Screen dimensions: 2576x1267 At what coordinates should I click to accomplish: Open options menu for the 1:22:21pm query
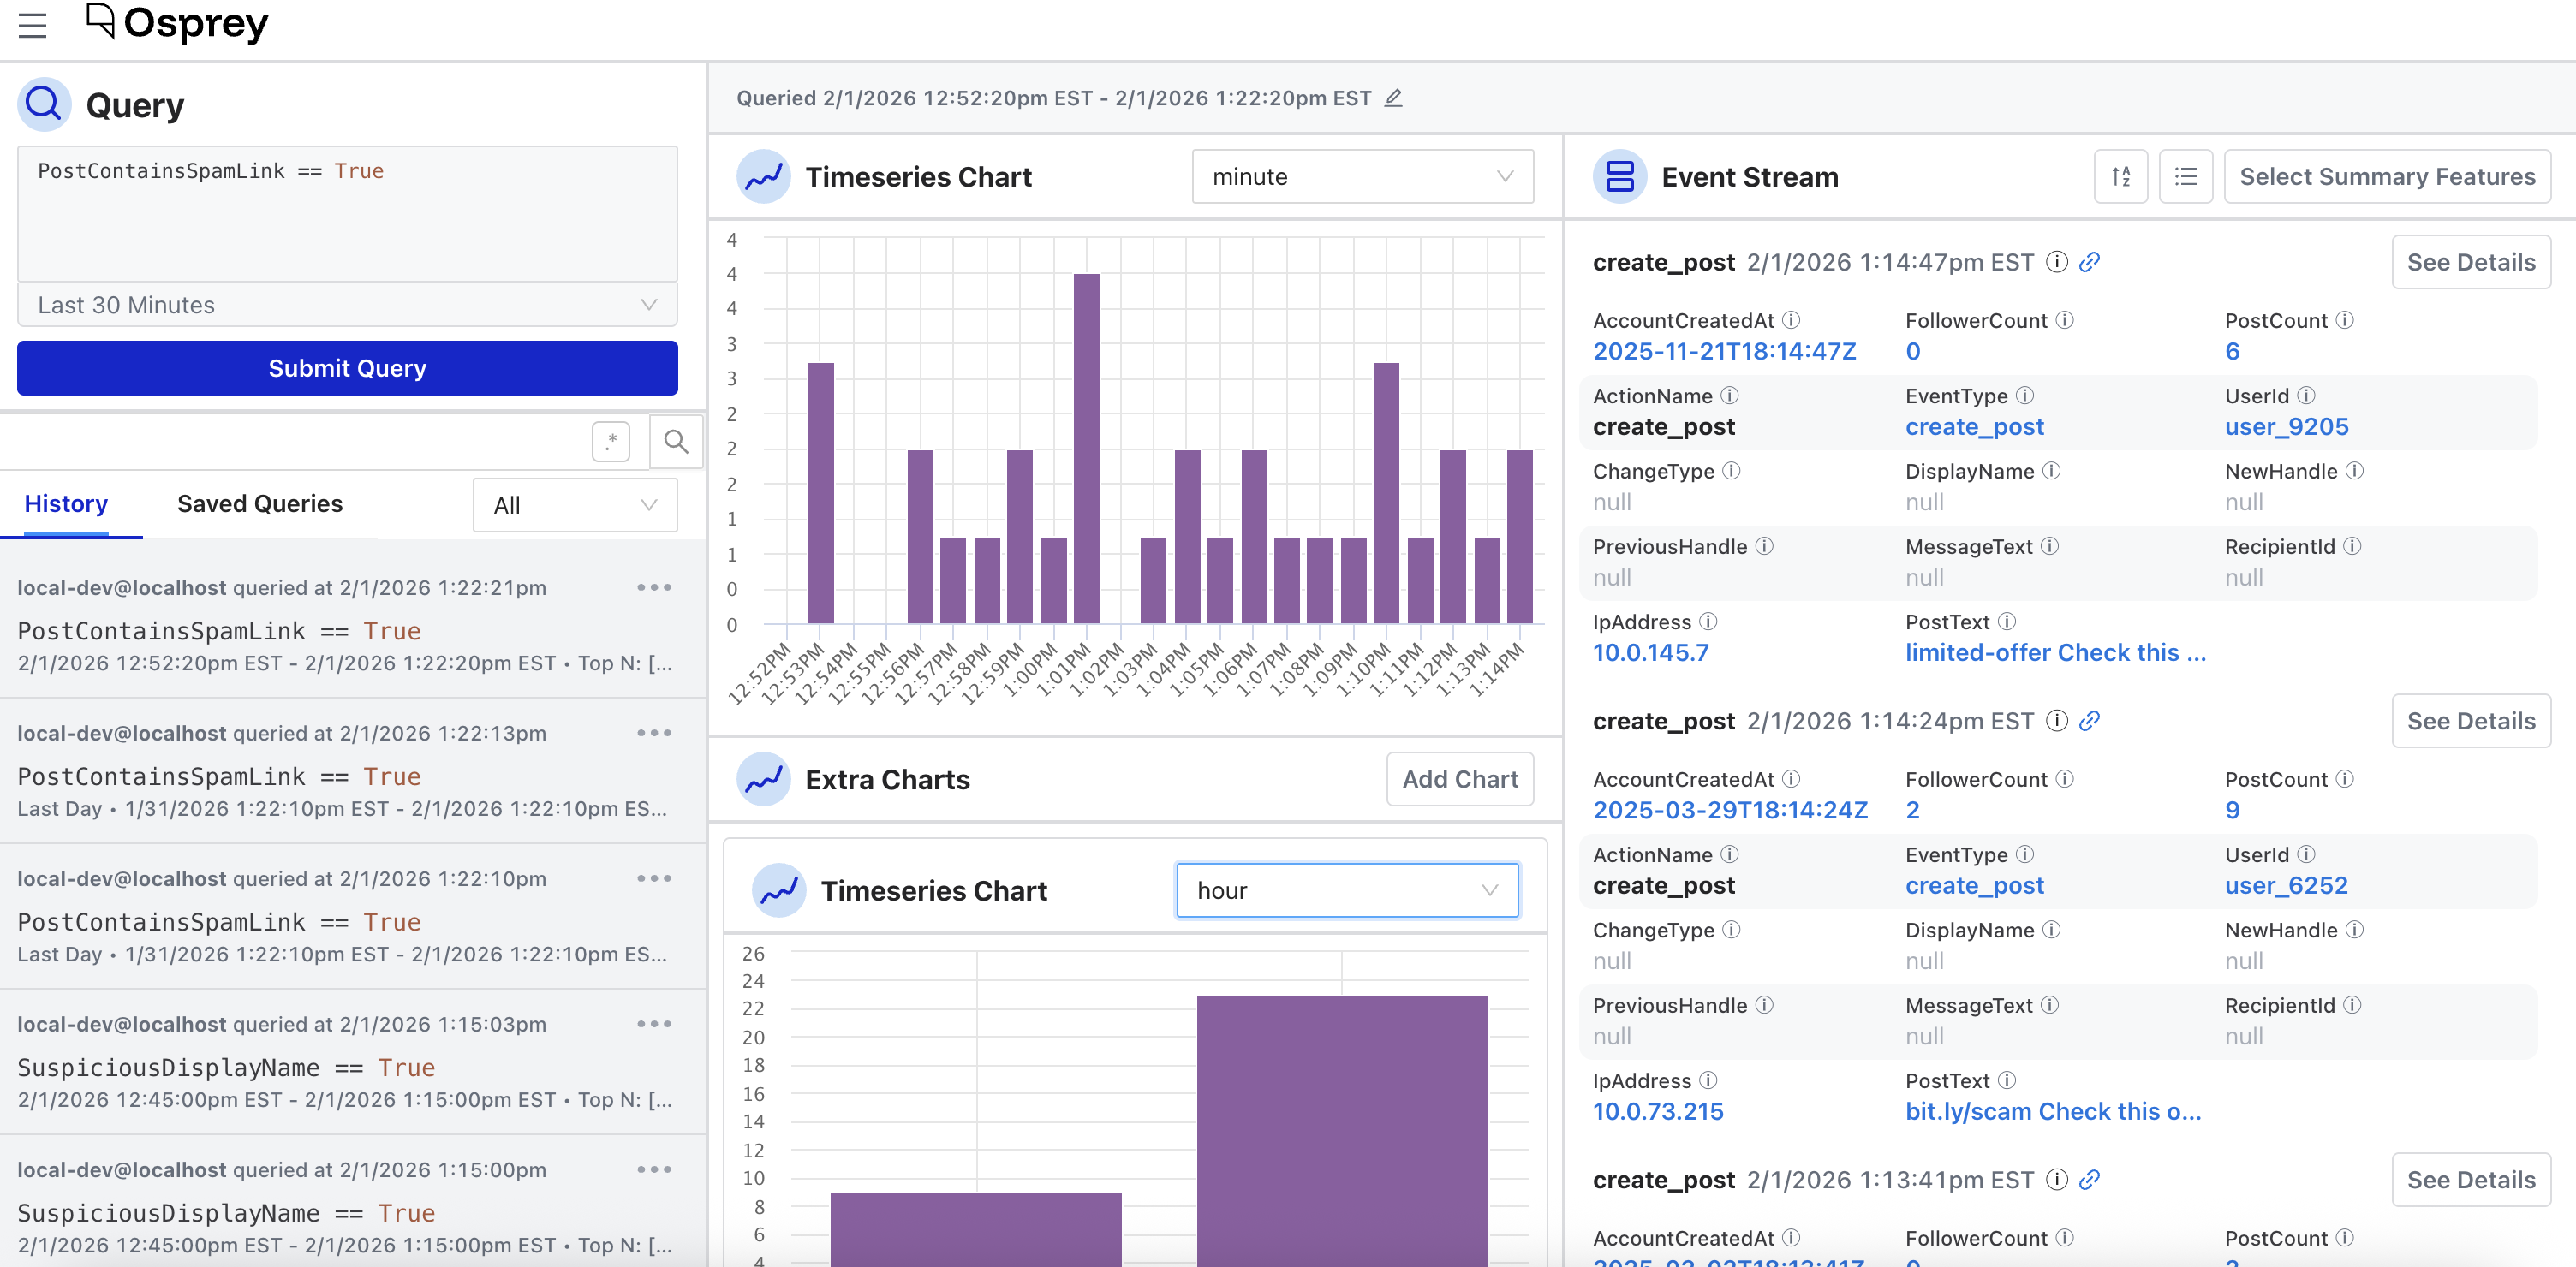point(654,587)
